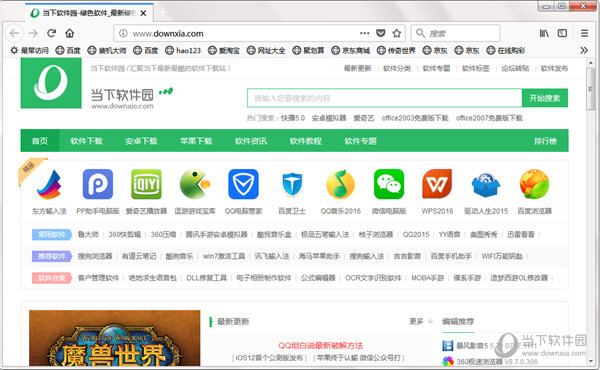Open the Firefox hamburger menu

click(584, 33)
